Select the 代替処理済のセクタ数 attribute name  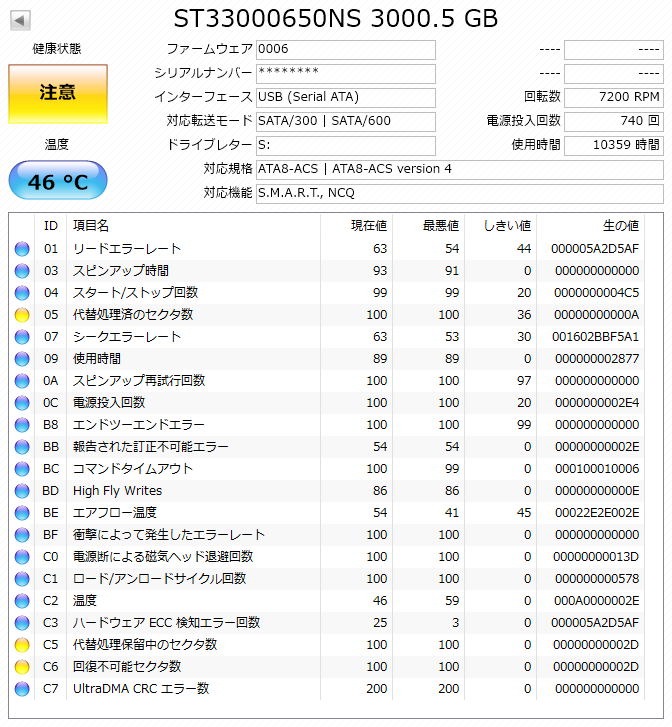(x=133, y=315)
